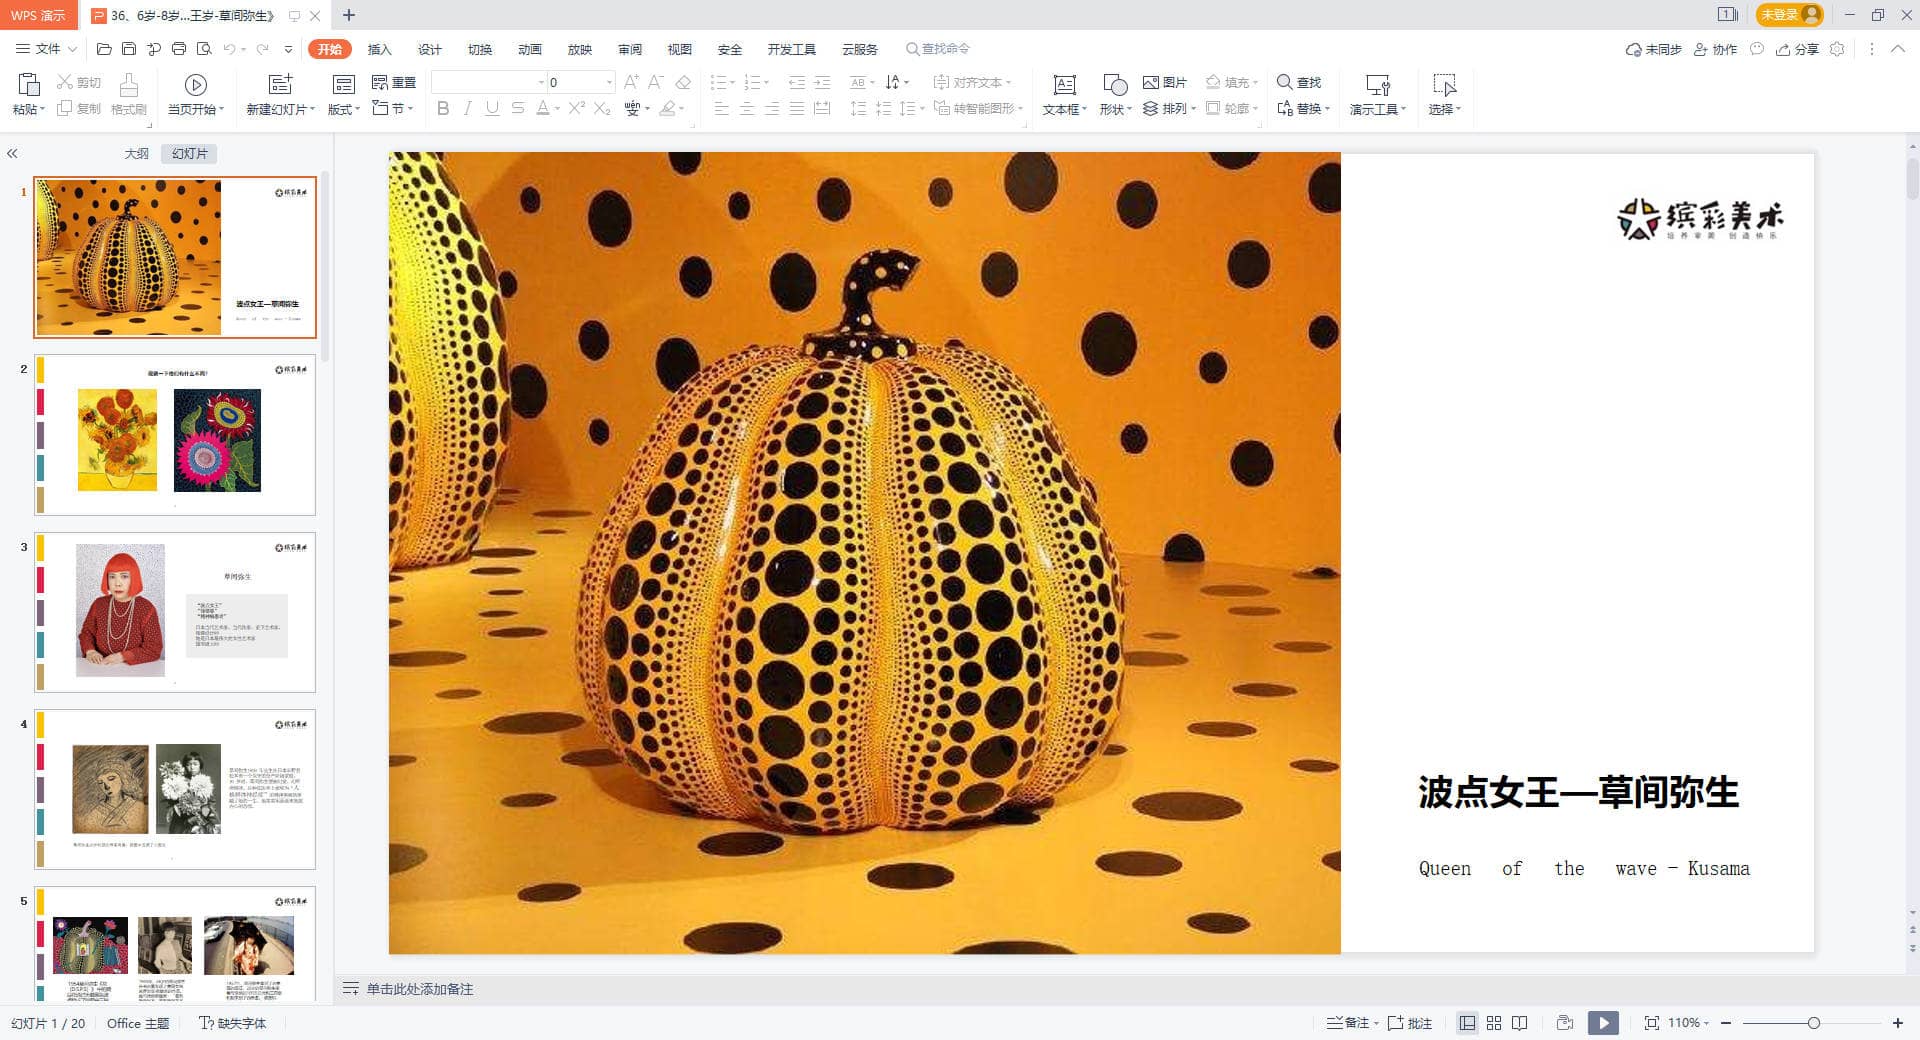1920x1040 pixels.
Task: Switch to Outline (大纲) panel tab
Action: pyautogui.click(x=137, y=153)
